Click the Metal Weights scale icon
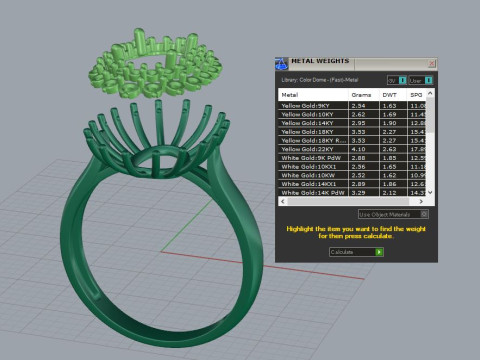This screenshot has height=360, width=480. pos(281,64)
